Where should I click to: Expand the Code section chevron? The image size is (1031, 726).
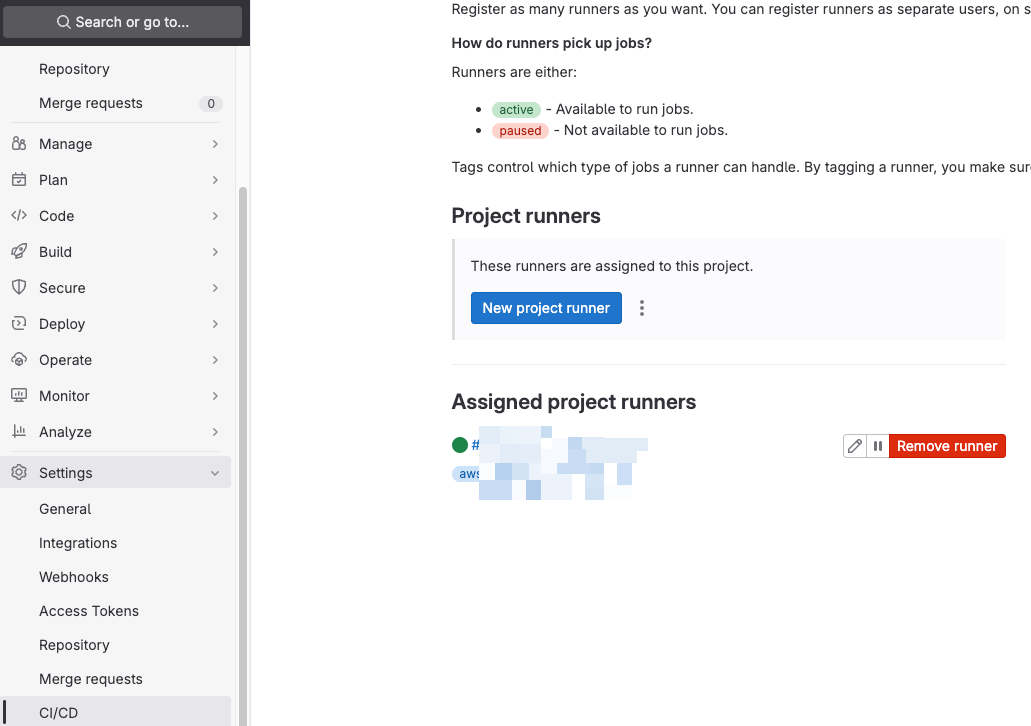(x=215, y=216)
